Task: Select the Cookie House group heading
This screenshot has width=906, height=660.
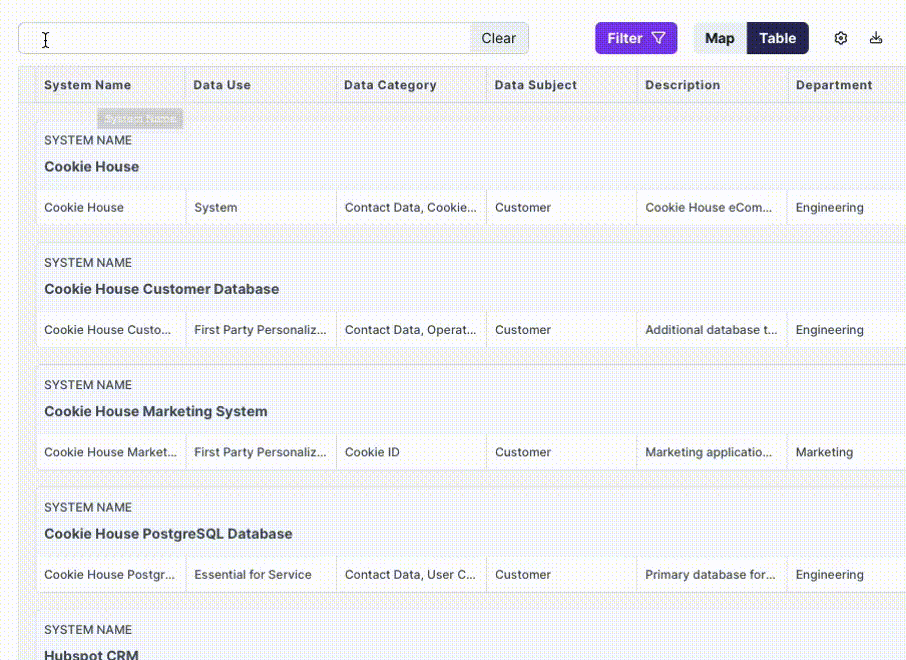Action: click(91, 166)
